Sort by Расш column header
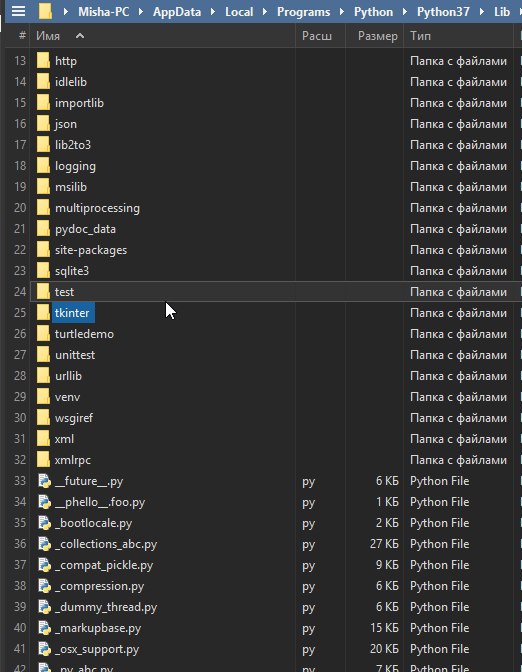The height and width of the screenshot is (672, 522). [317, 36]
